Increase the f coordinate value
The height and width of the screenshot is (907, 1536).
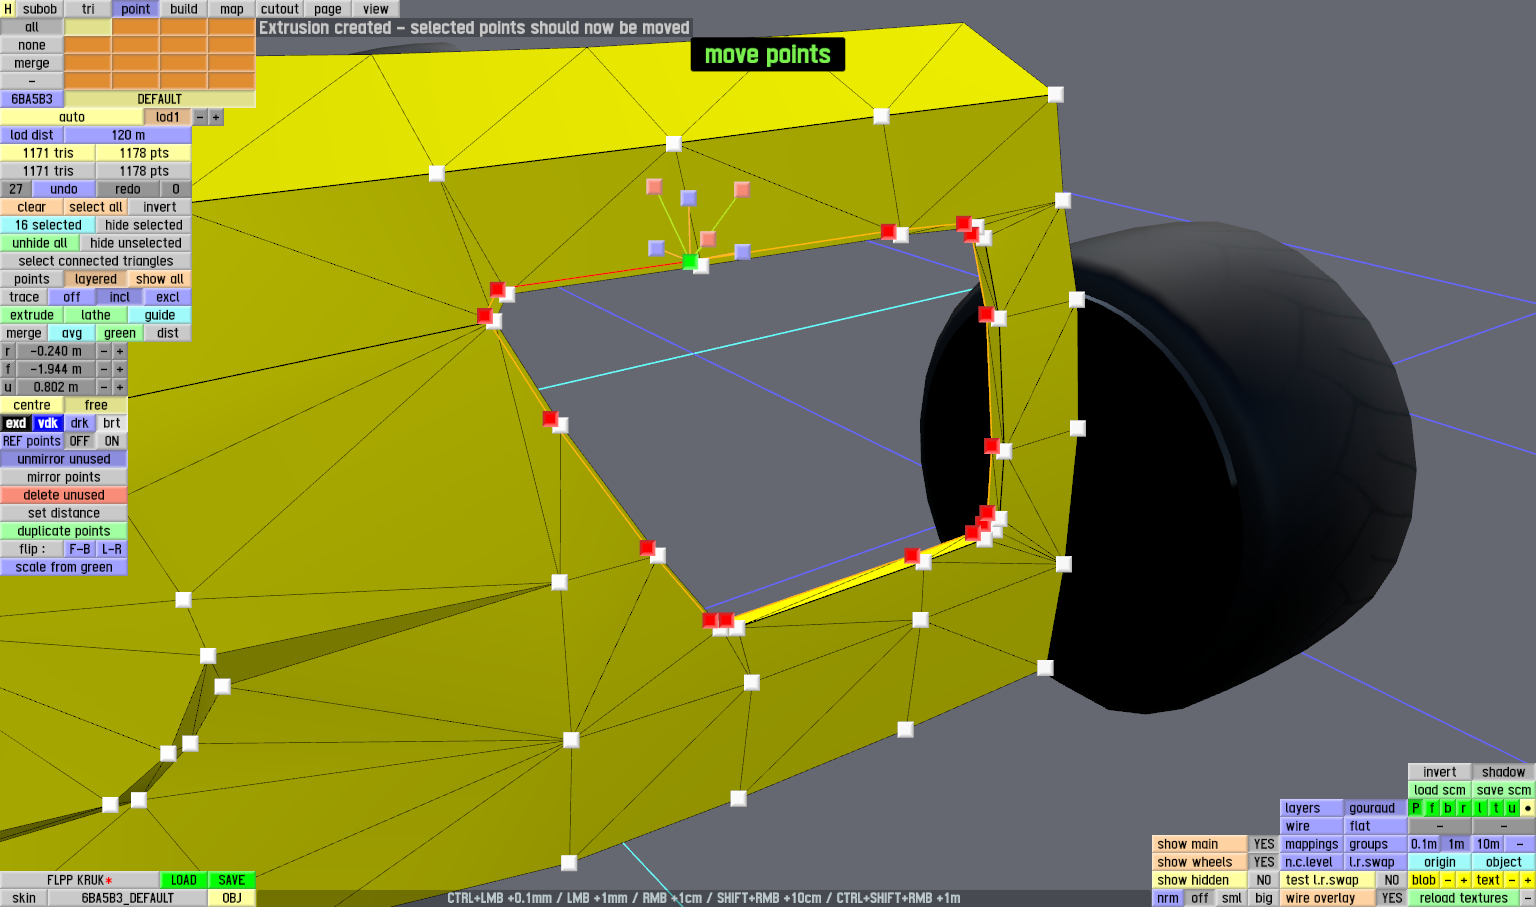coord(120,369)
